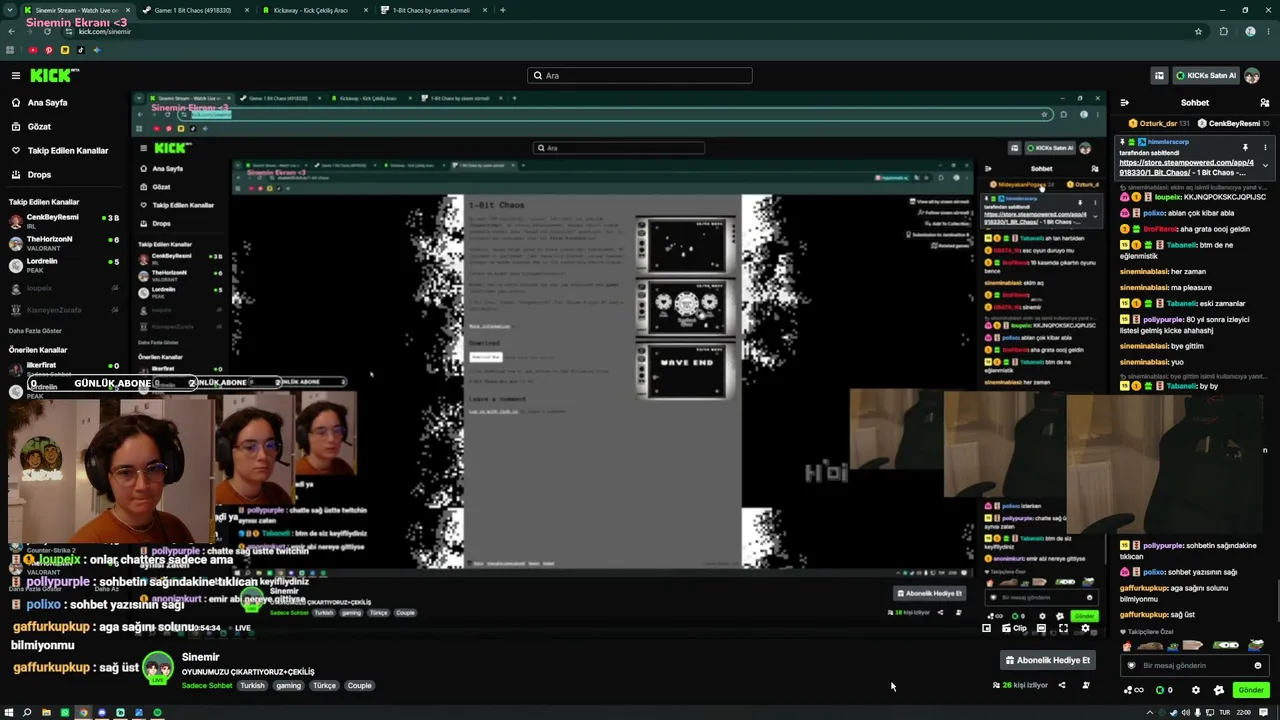This screenshot has width=1280, height=720.
Task: Click the 26 kişi izliyor viewer count
Action: click(x=1020, y=685)
